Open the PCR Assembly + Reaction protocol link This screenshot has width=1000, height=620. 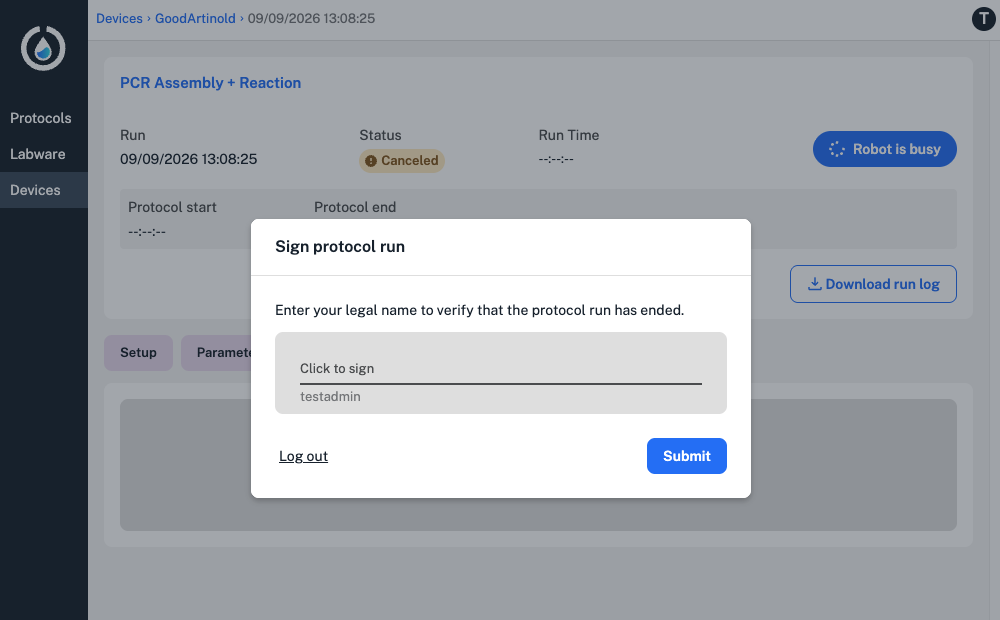click(210, 83)
